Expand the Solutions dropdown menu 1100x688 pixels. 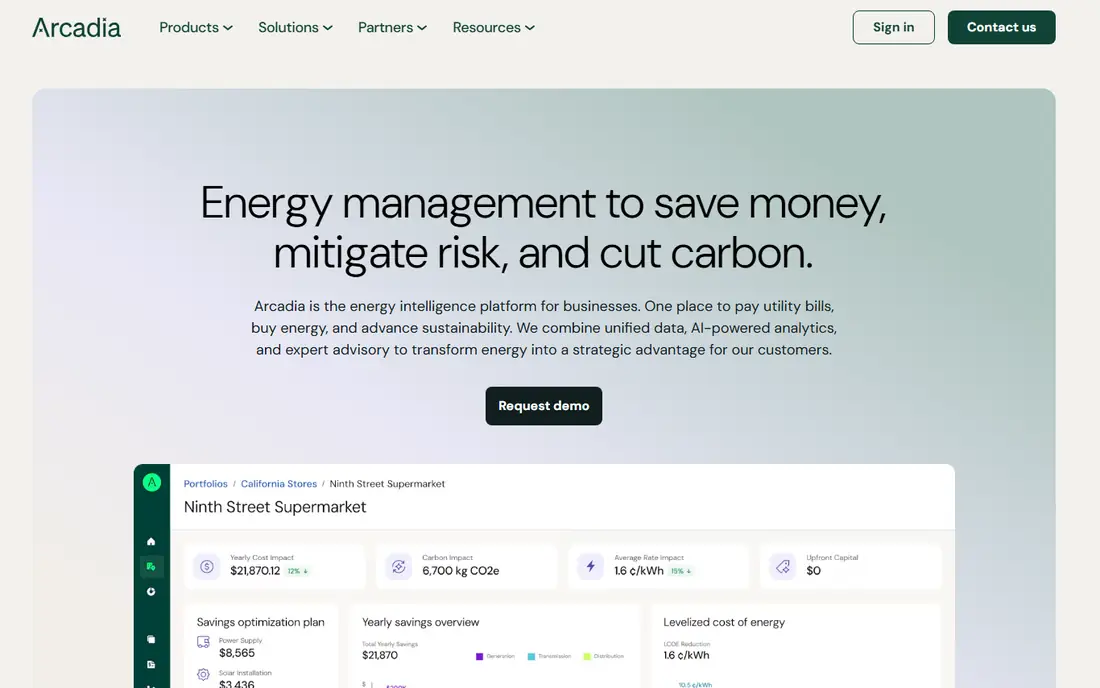[295, 27]
